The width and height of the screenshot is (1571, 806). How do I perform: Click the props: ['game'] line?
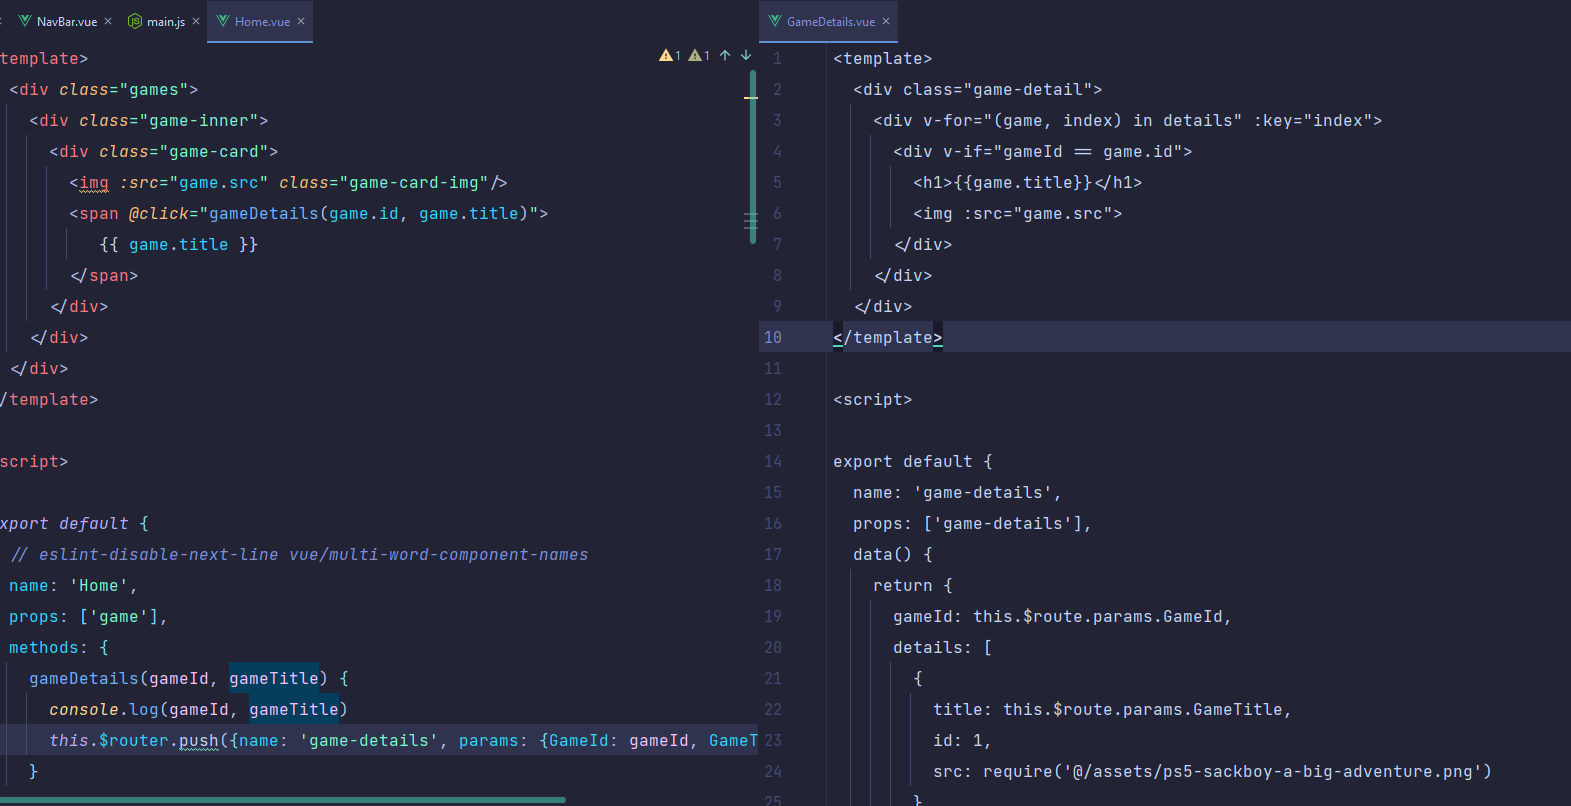pyautogui.click(x=89, y=617)
